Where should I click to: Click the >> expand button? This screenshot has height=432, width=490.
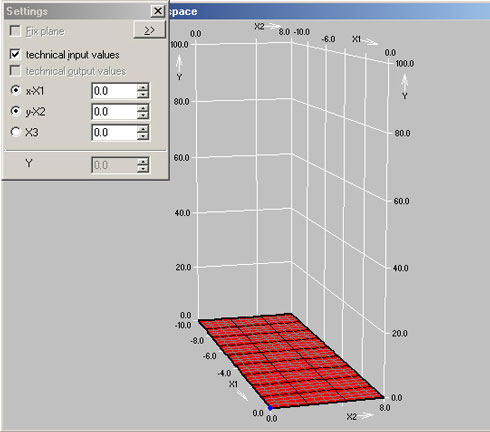click(x=149, y=30)
